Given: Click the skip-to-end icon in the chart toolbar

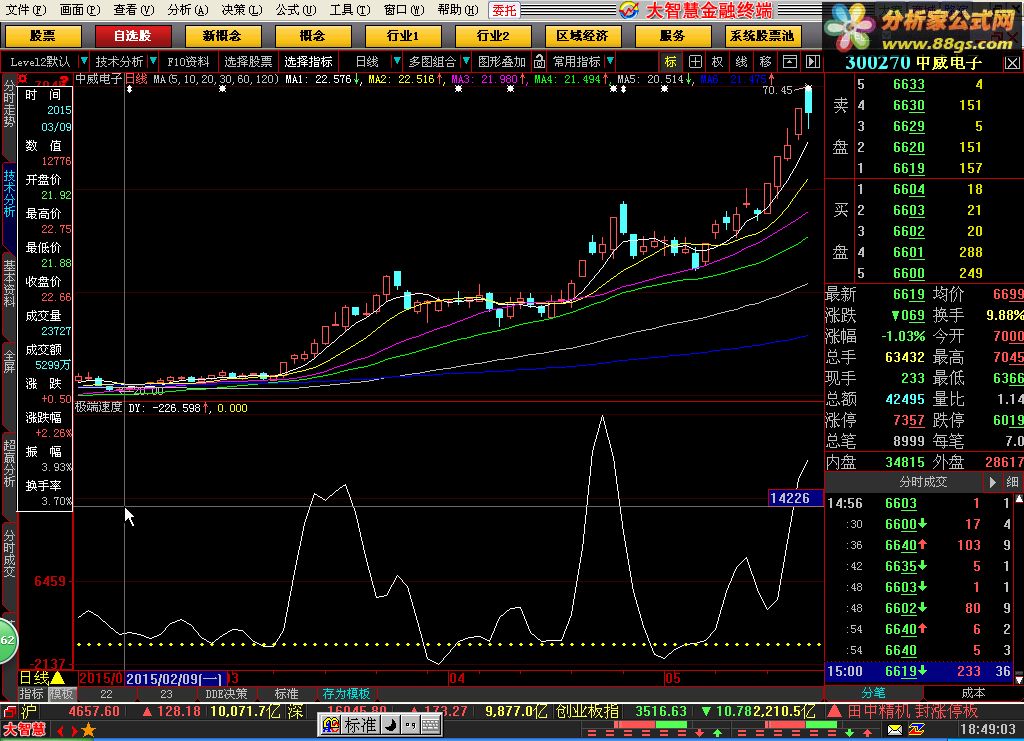Looking at the screenshot, I should click(x=813, y=61).
